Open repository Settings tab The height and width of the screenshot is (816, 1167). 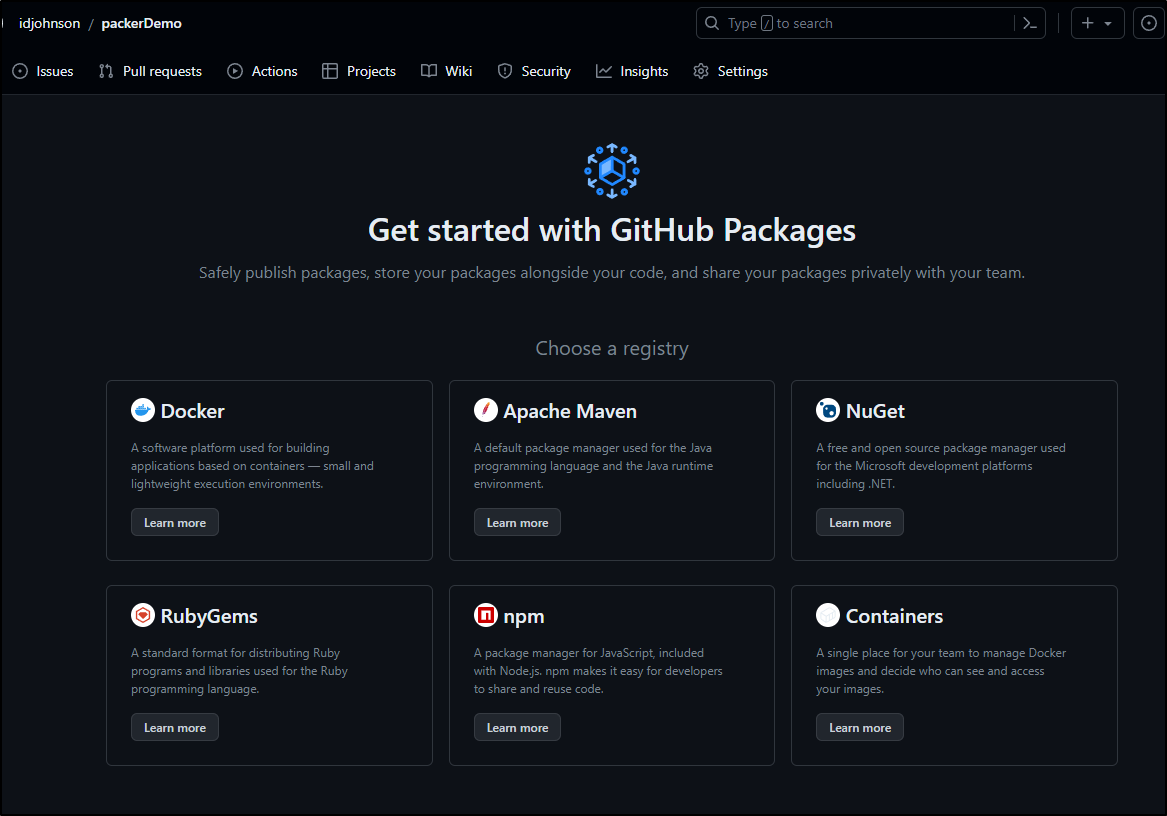[731, 71]
